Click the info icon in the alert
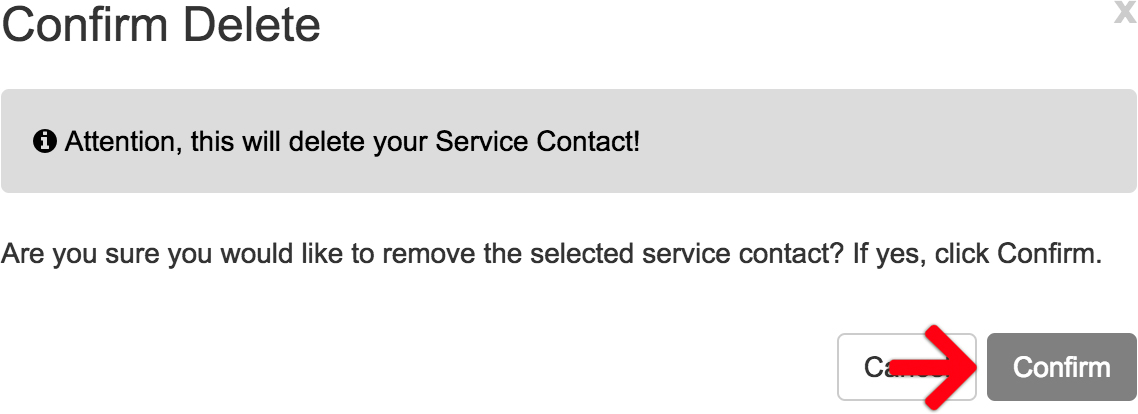The width and height of the screenshot is (1138, 414). click(x=45, y=141)
